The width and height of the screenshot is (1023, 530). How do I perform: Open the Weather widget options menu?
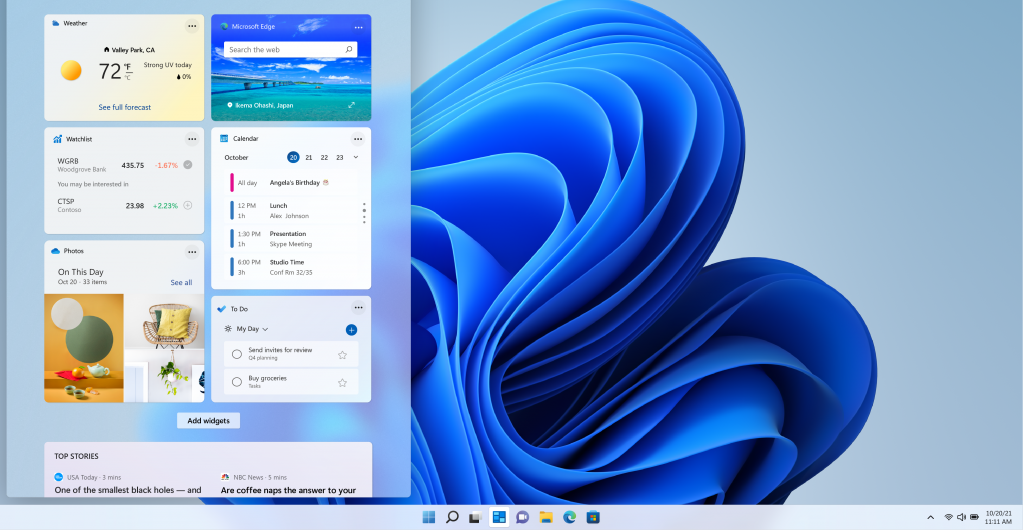click(x=192, y=26)
